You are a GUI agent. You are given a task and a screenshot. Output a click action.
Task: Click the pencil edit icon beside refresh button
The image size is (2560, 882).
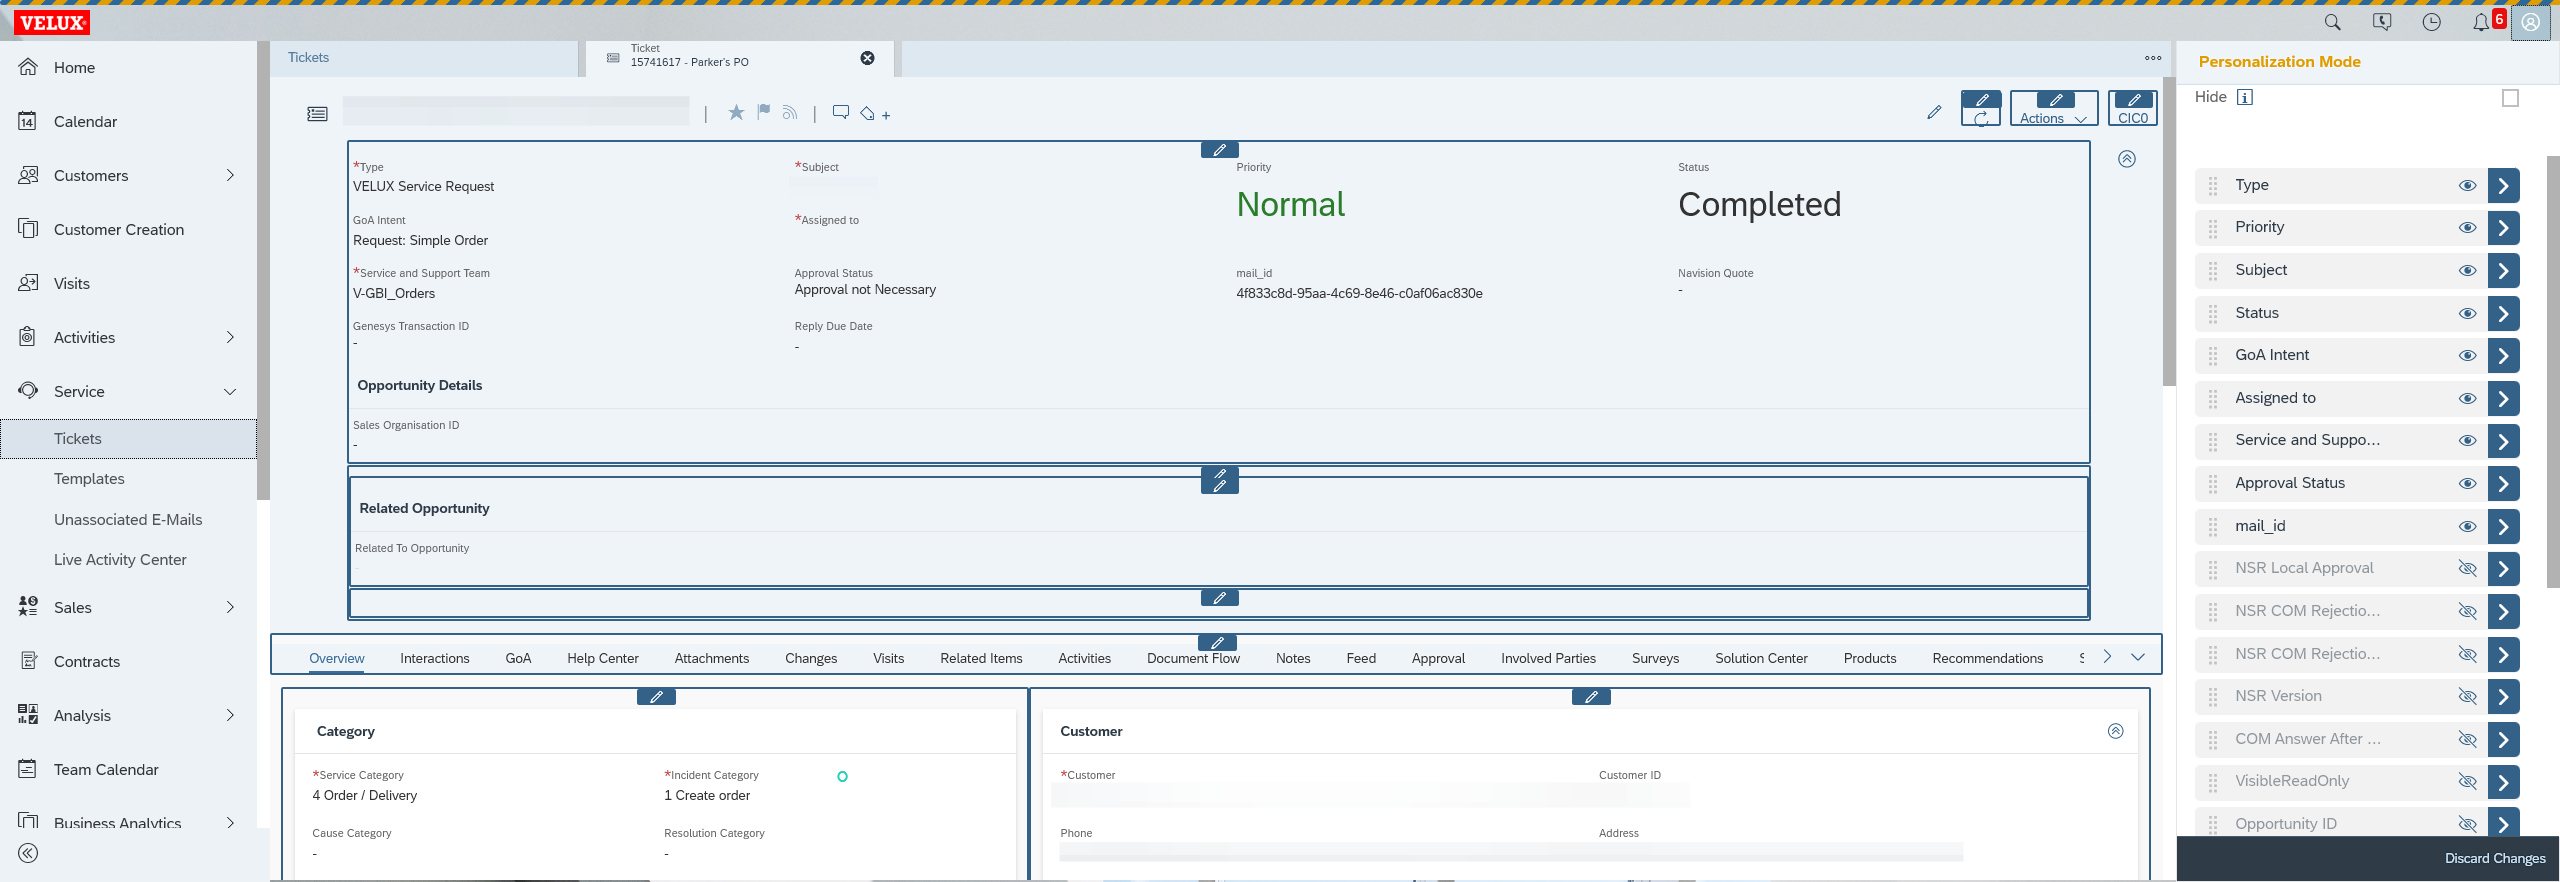click(1934, 112)
